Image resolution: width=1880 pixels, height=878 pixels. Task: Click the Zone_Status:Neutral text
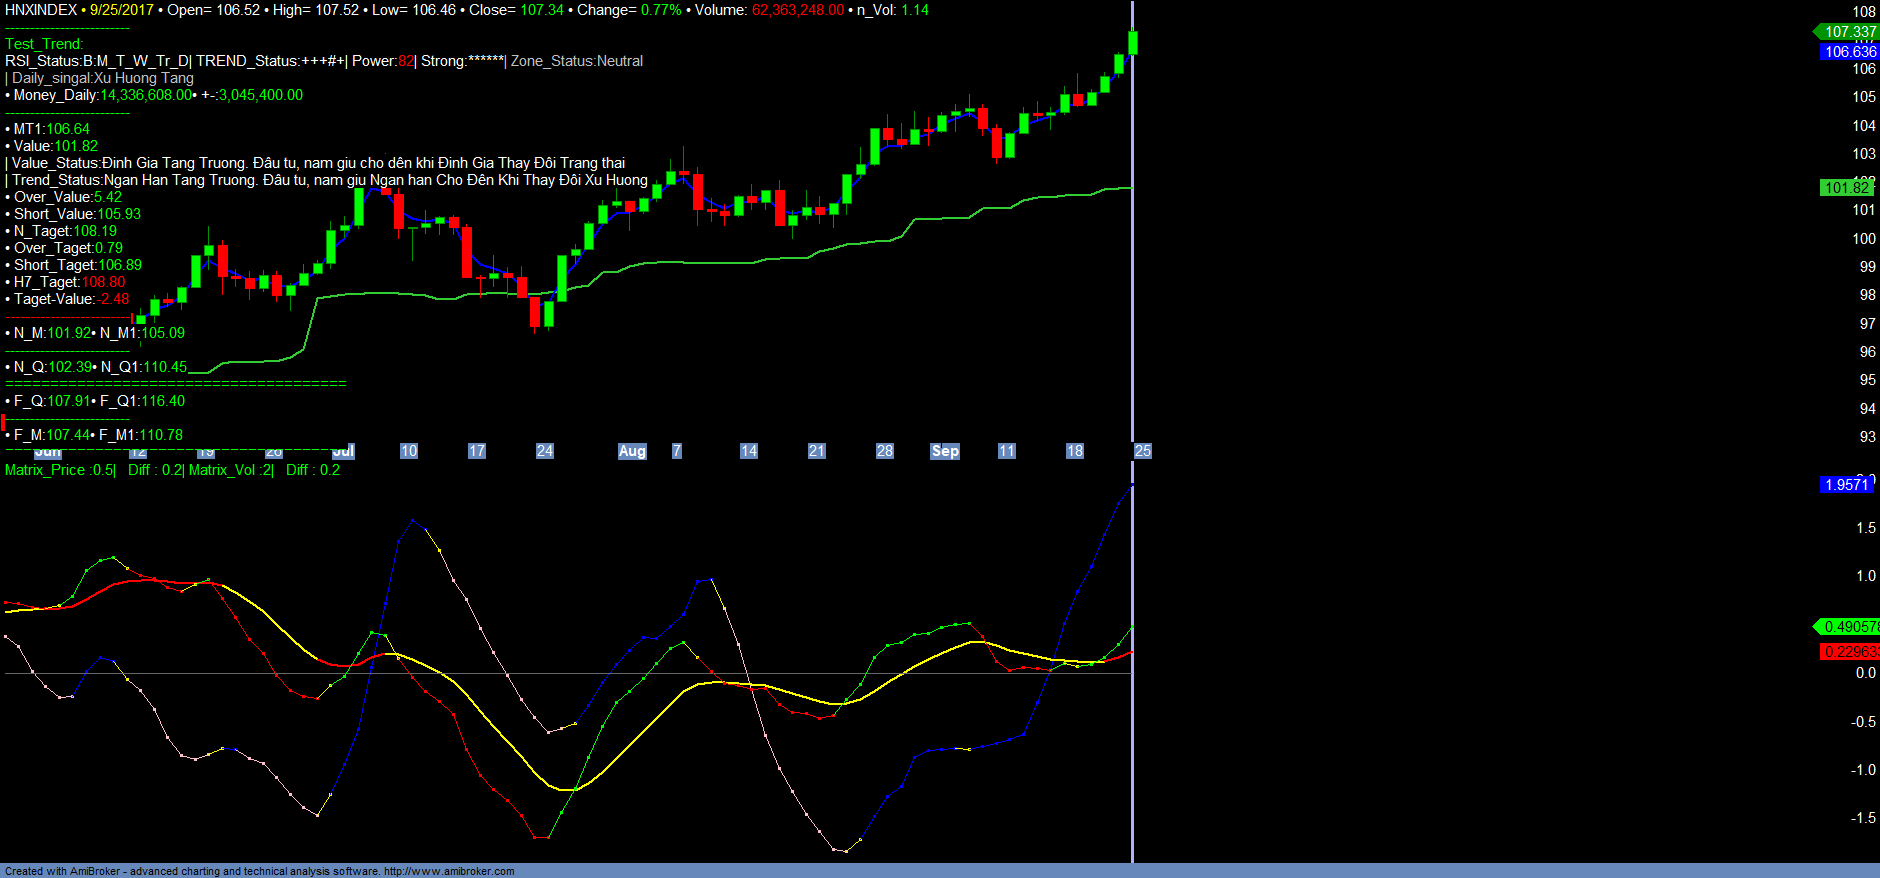pos(577,61)
